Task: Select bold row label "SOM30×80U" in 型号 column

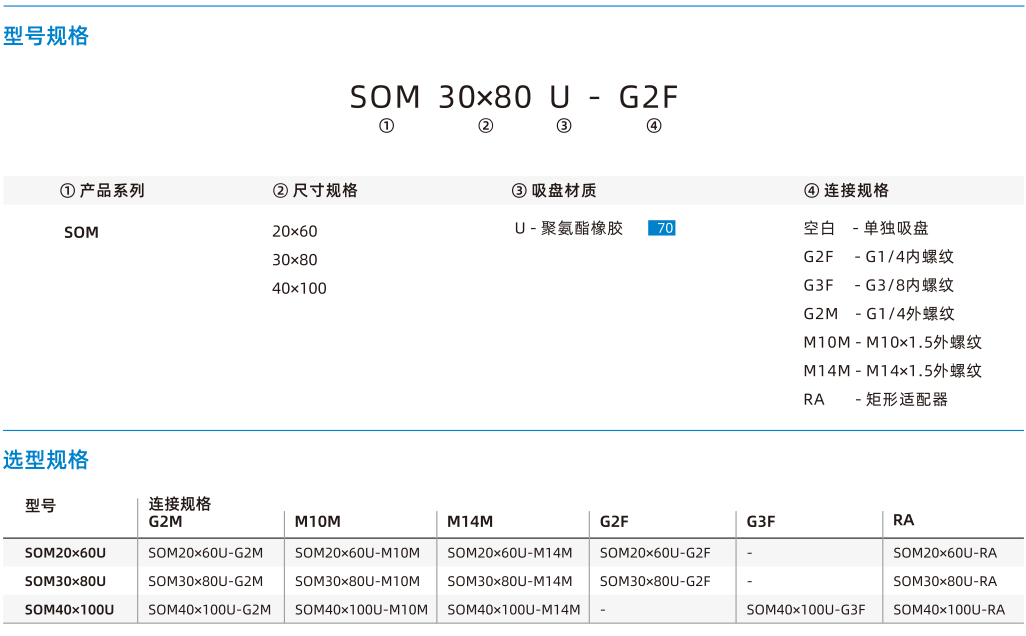Action: pos(65,581)
